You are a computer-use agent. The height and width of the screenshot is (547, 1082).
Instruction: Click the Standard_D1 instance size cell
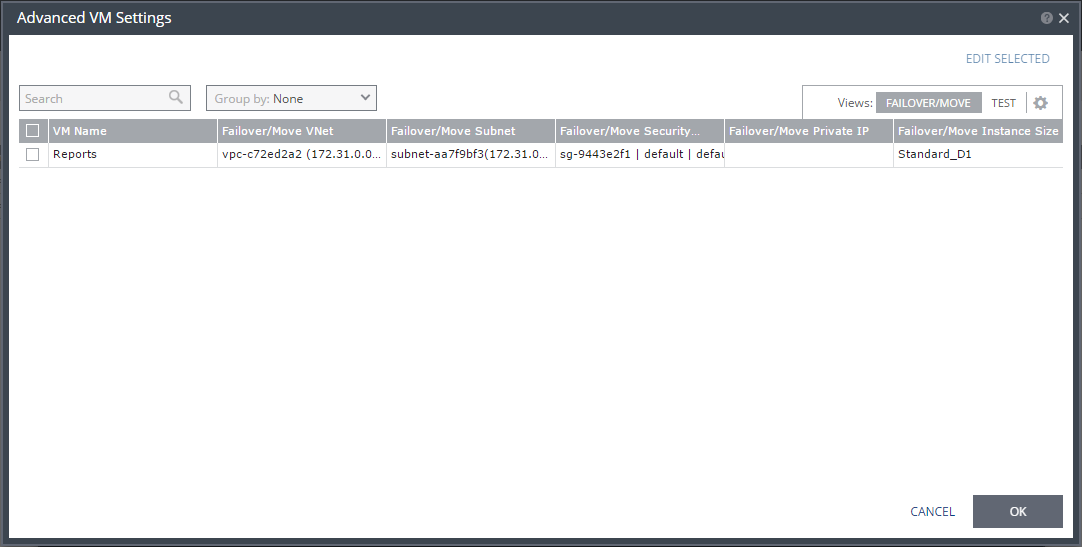(978, 155)
